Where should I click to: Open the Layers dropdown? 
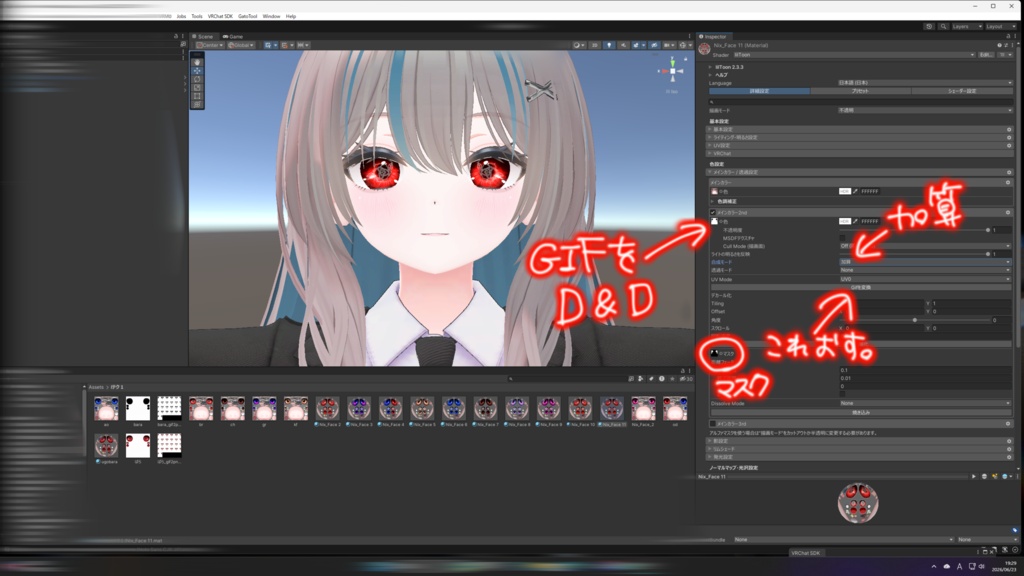click(966, 26)
